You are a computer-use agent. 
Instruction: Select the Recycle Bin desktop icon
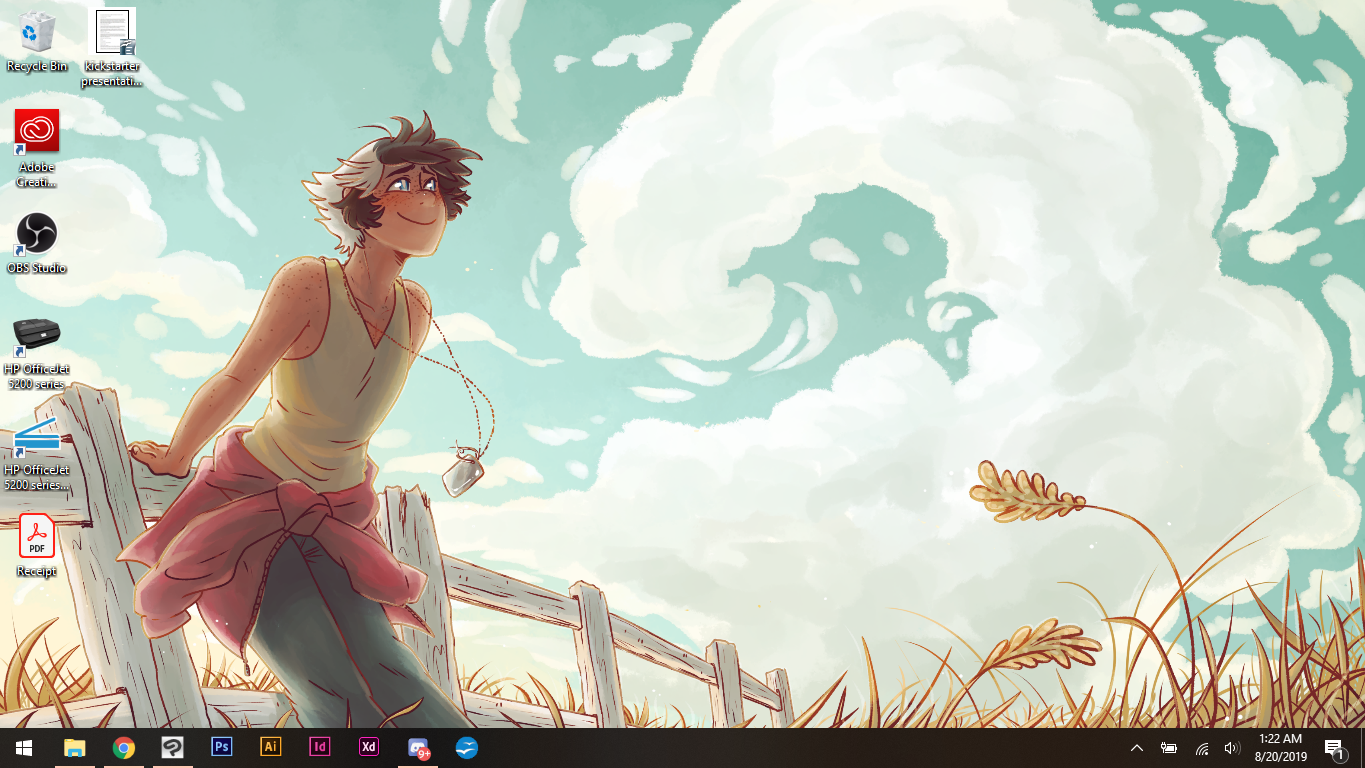pyautogui.click(x=37, y=42)
